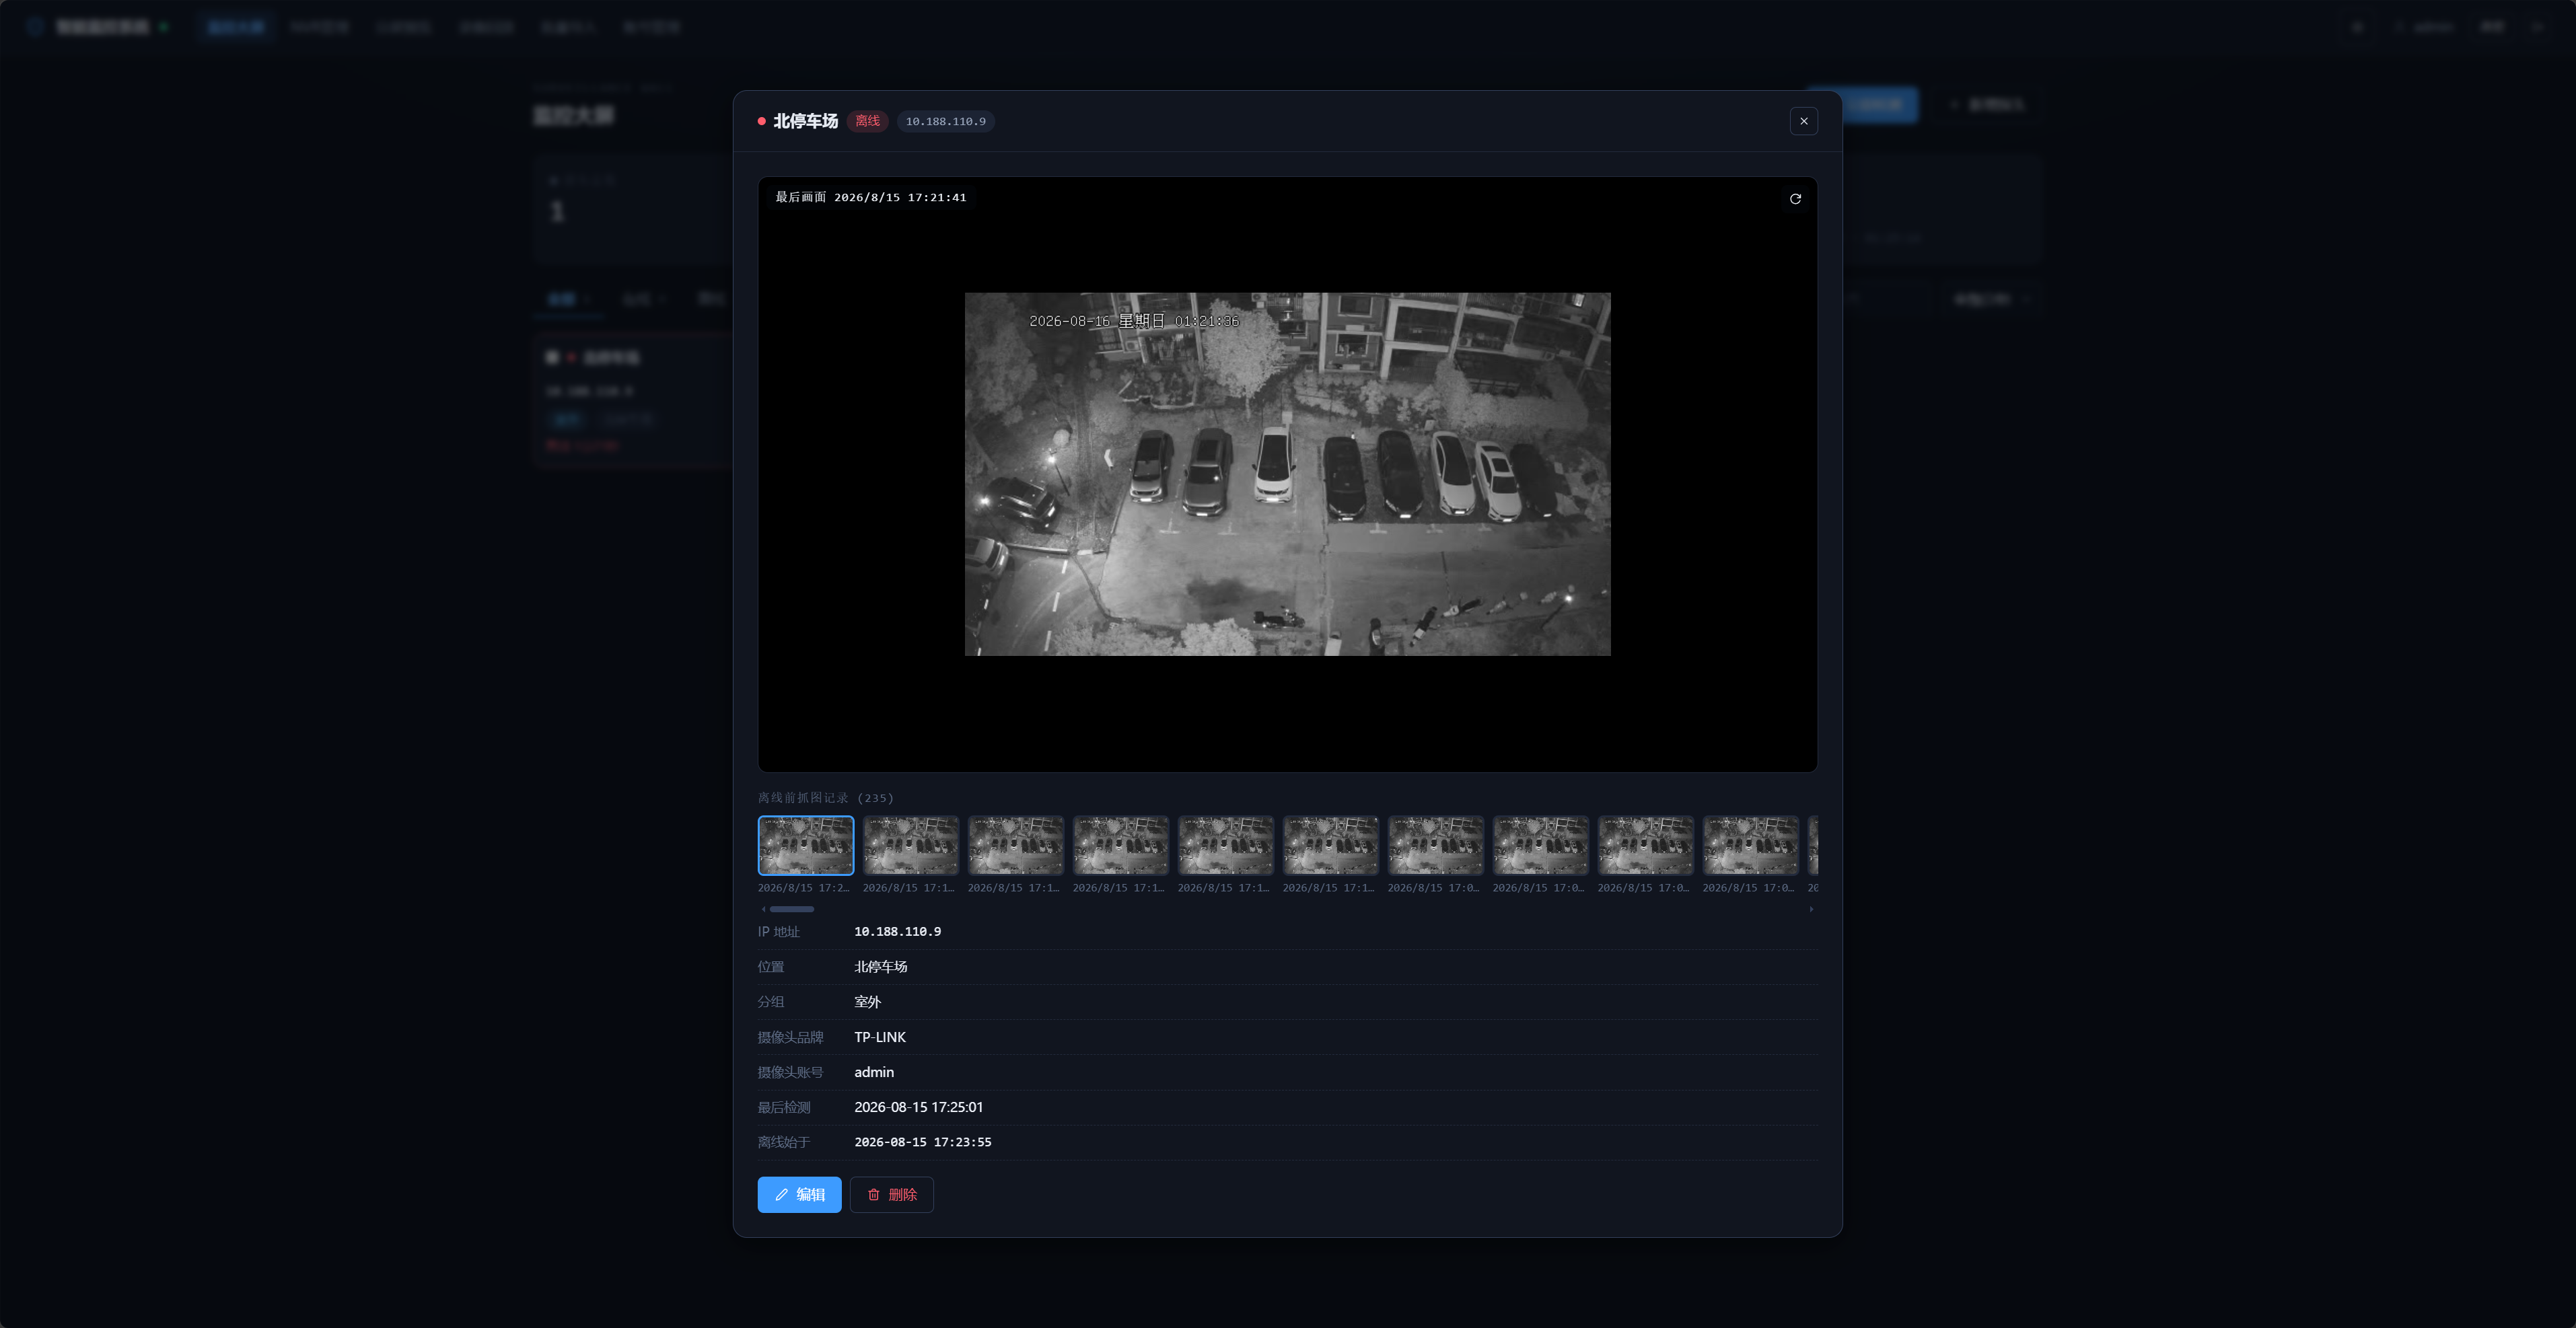Refresh the last-frame camera image

[1795, 199]
